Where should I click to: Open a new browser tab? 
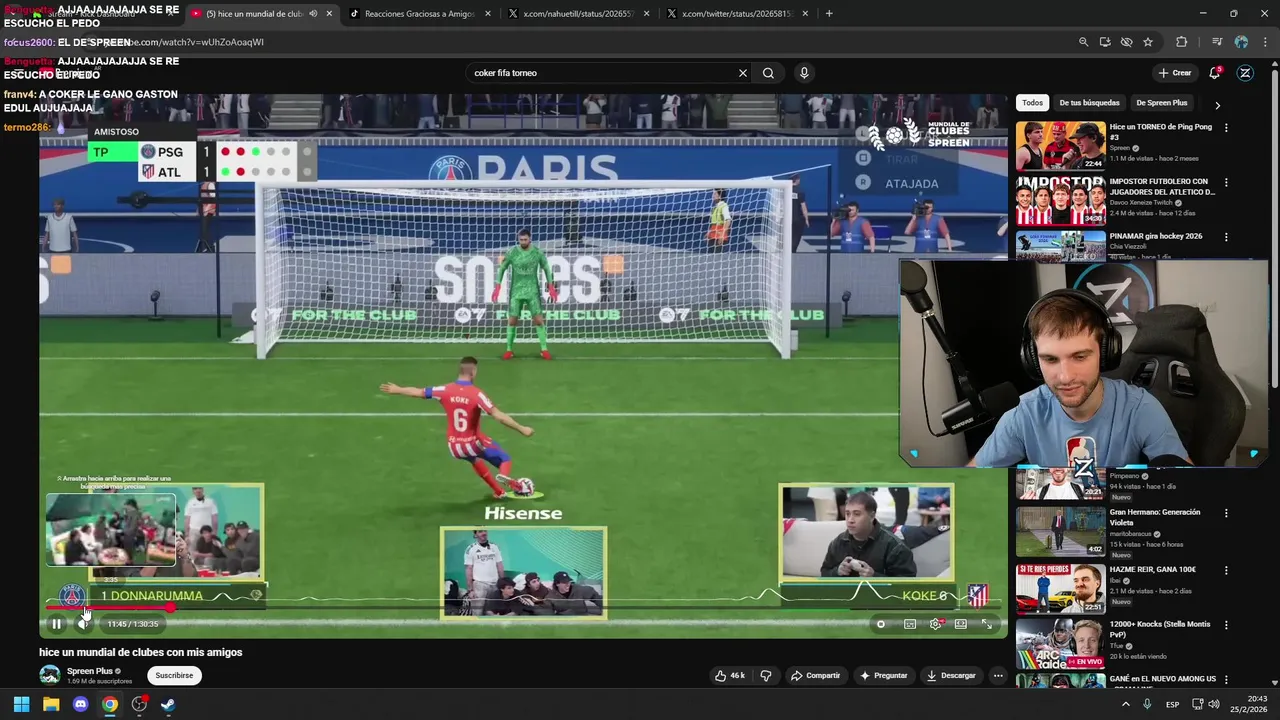829,14
